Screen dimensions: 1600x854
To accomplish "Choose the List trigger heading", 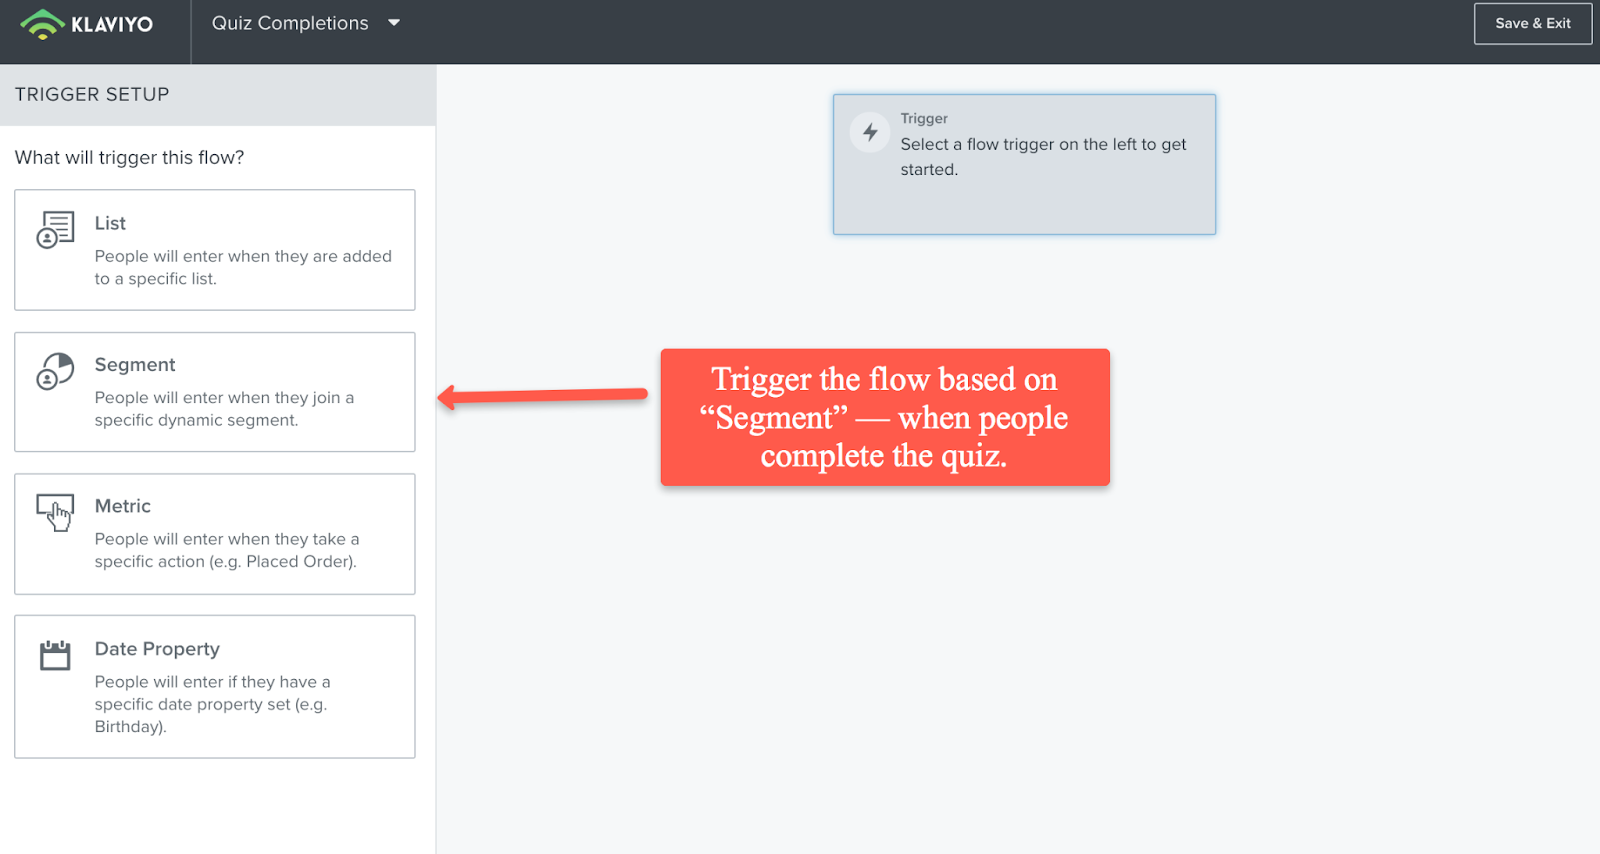I will click(x=110, y=223).
